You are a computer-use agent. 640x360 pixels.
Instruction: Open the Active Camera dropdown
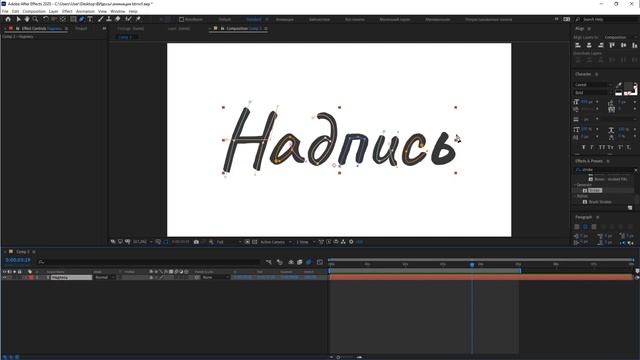coord(276,242)
